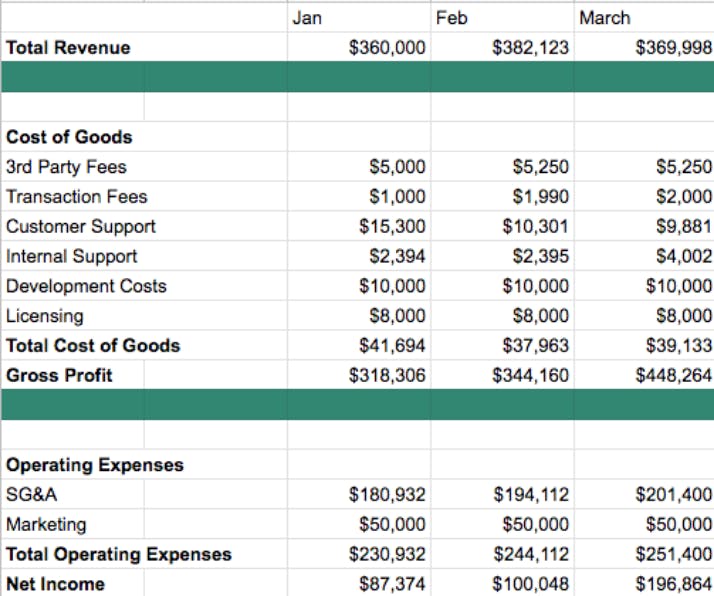The width and height of the screenshot is (714, 596).
Task: Click February Transaction Fees value $1,990
Action: click(501, 197)
